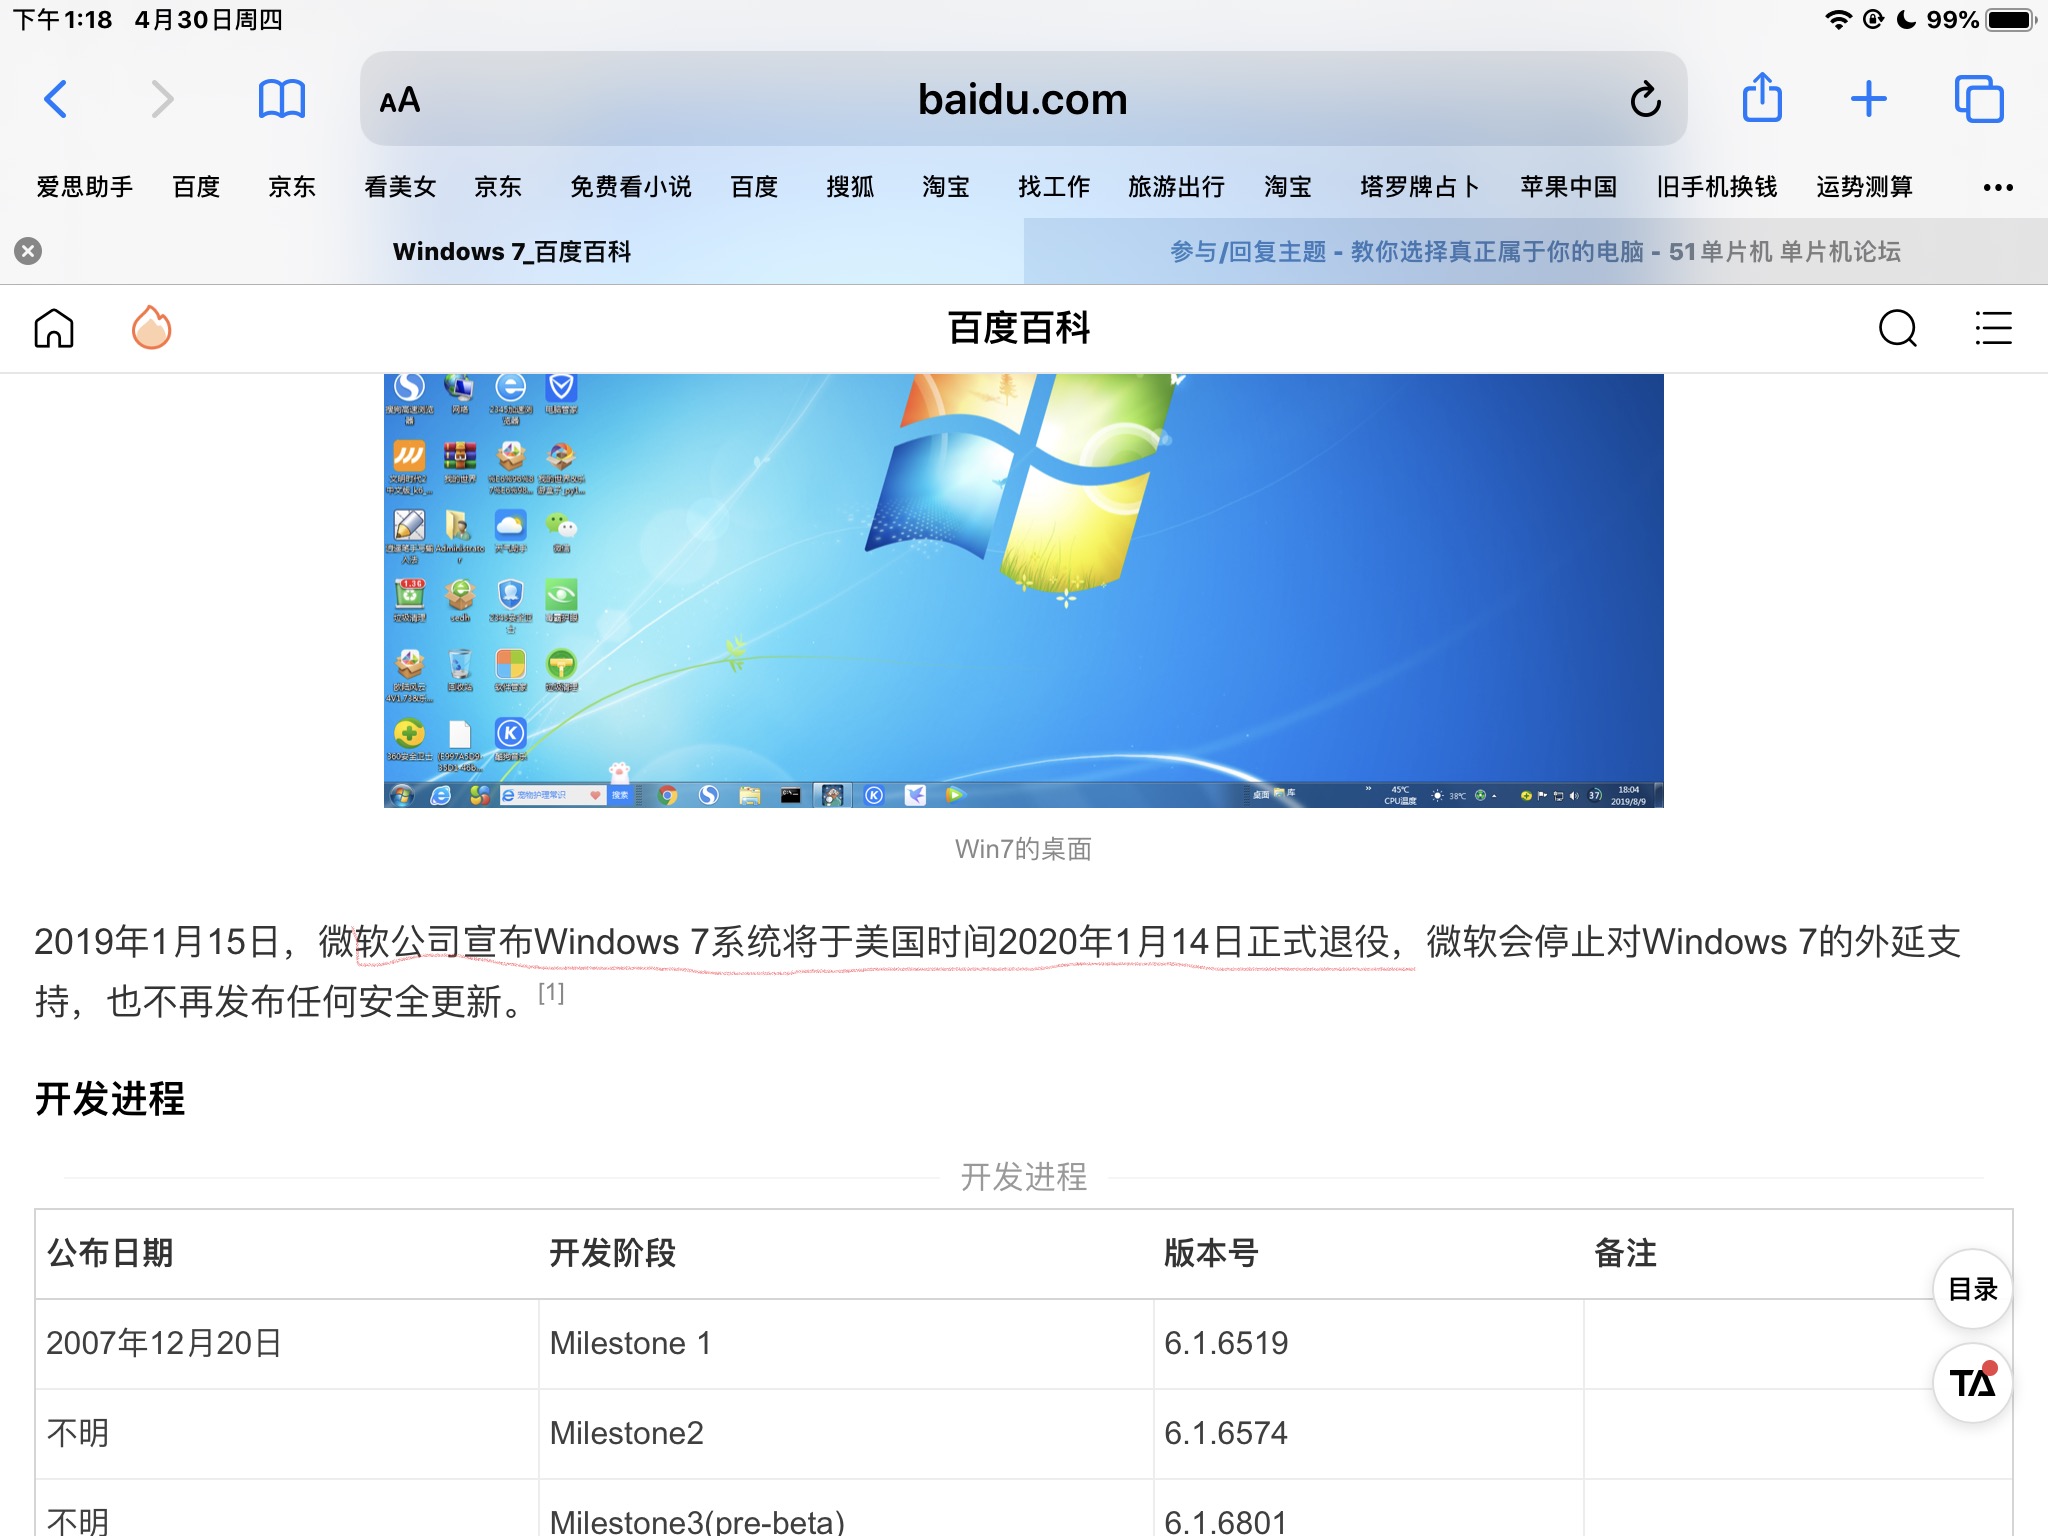Add a new tab with plus icon
The image size is (2048, 1536).
pos(1868,99)
